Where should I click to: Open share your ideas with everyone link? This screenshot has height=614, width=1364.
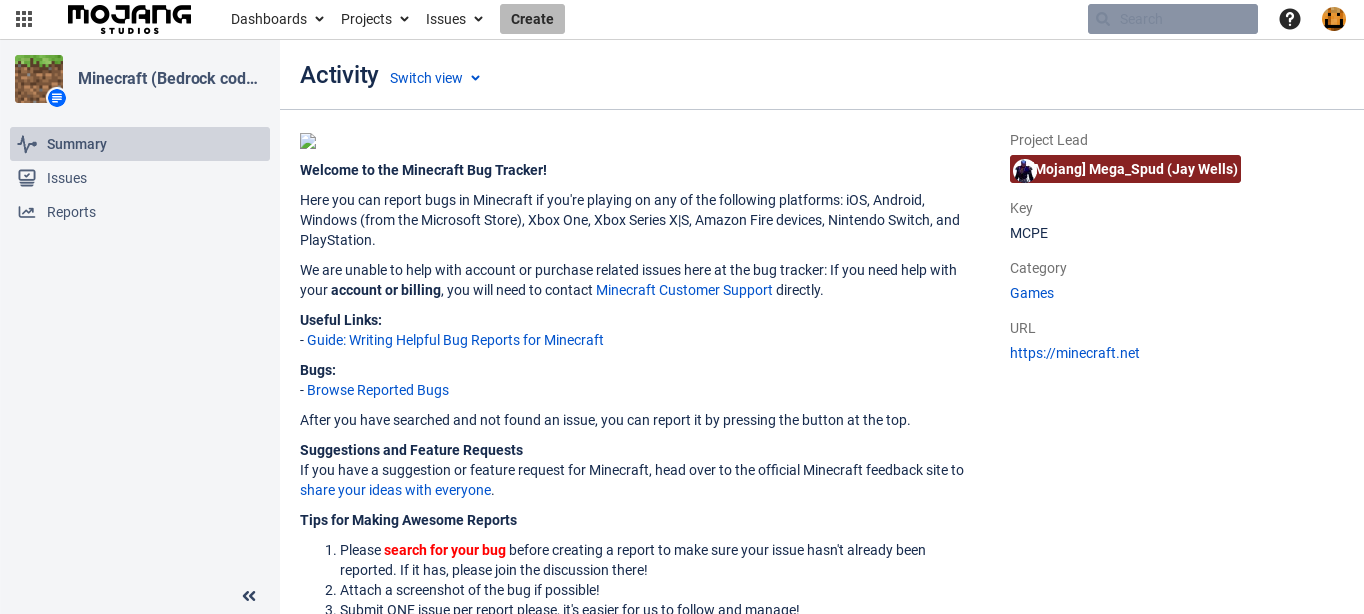pyautogui.click(x=395, y=490)
